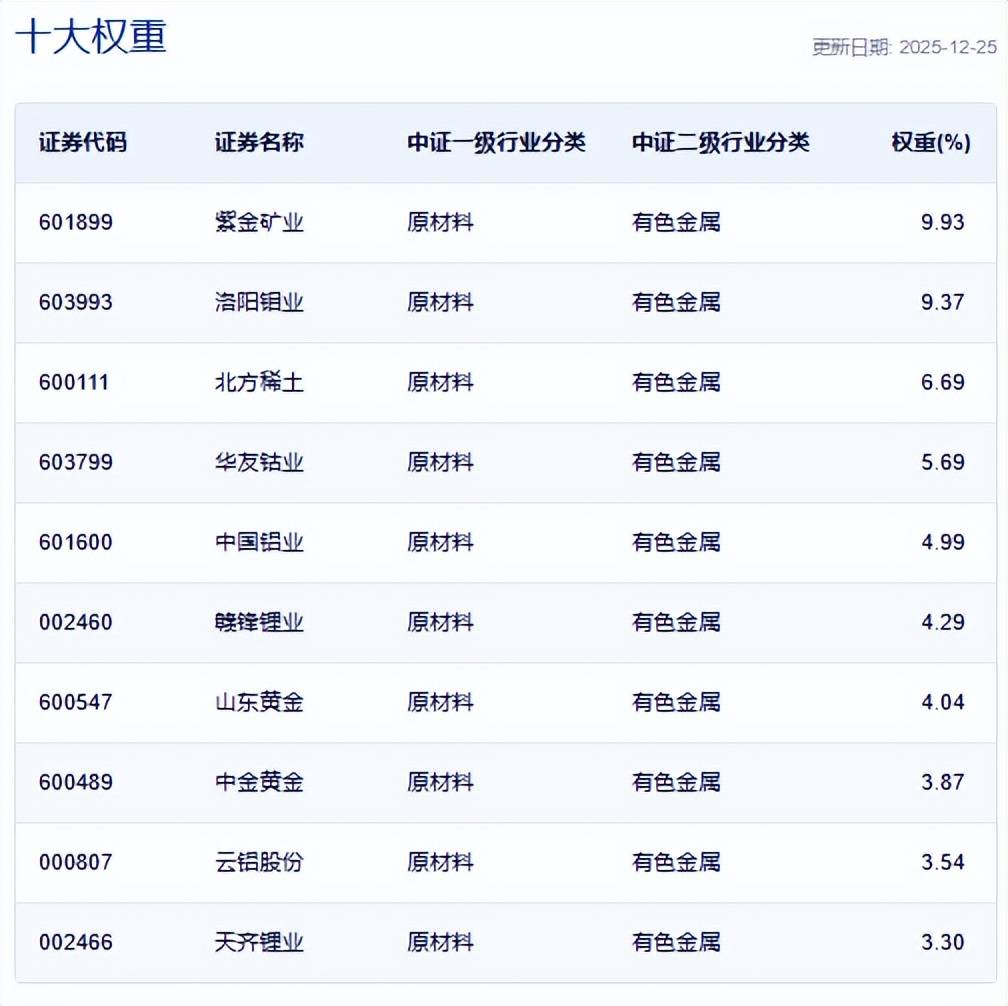
Task: Click 有色金属 in the 华友钴业 row
Action: click(x=676, y=462)
